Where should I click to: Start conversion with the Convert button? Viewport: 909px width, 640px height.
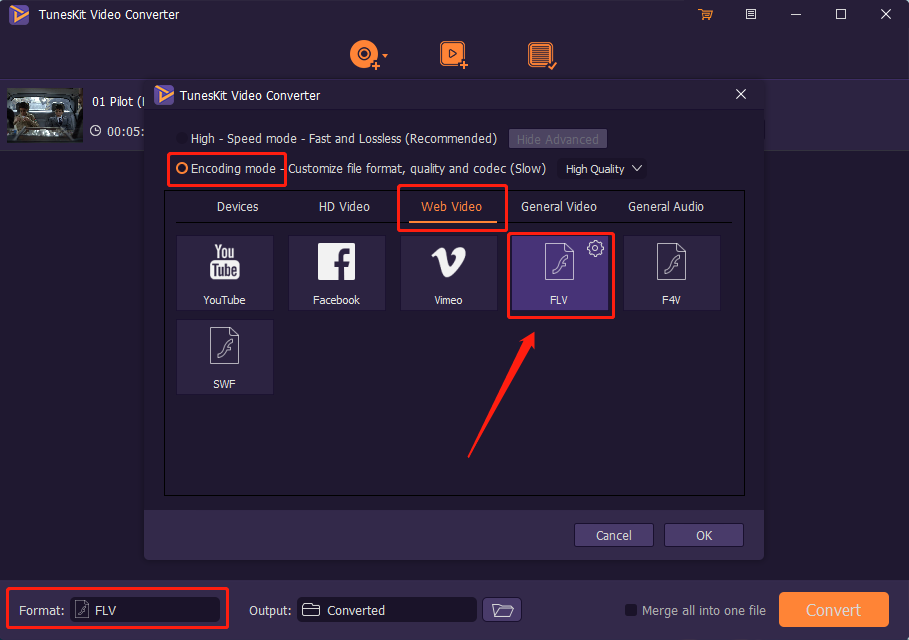[x=834, y=610]
